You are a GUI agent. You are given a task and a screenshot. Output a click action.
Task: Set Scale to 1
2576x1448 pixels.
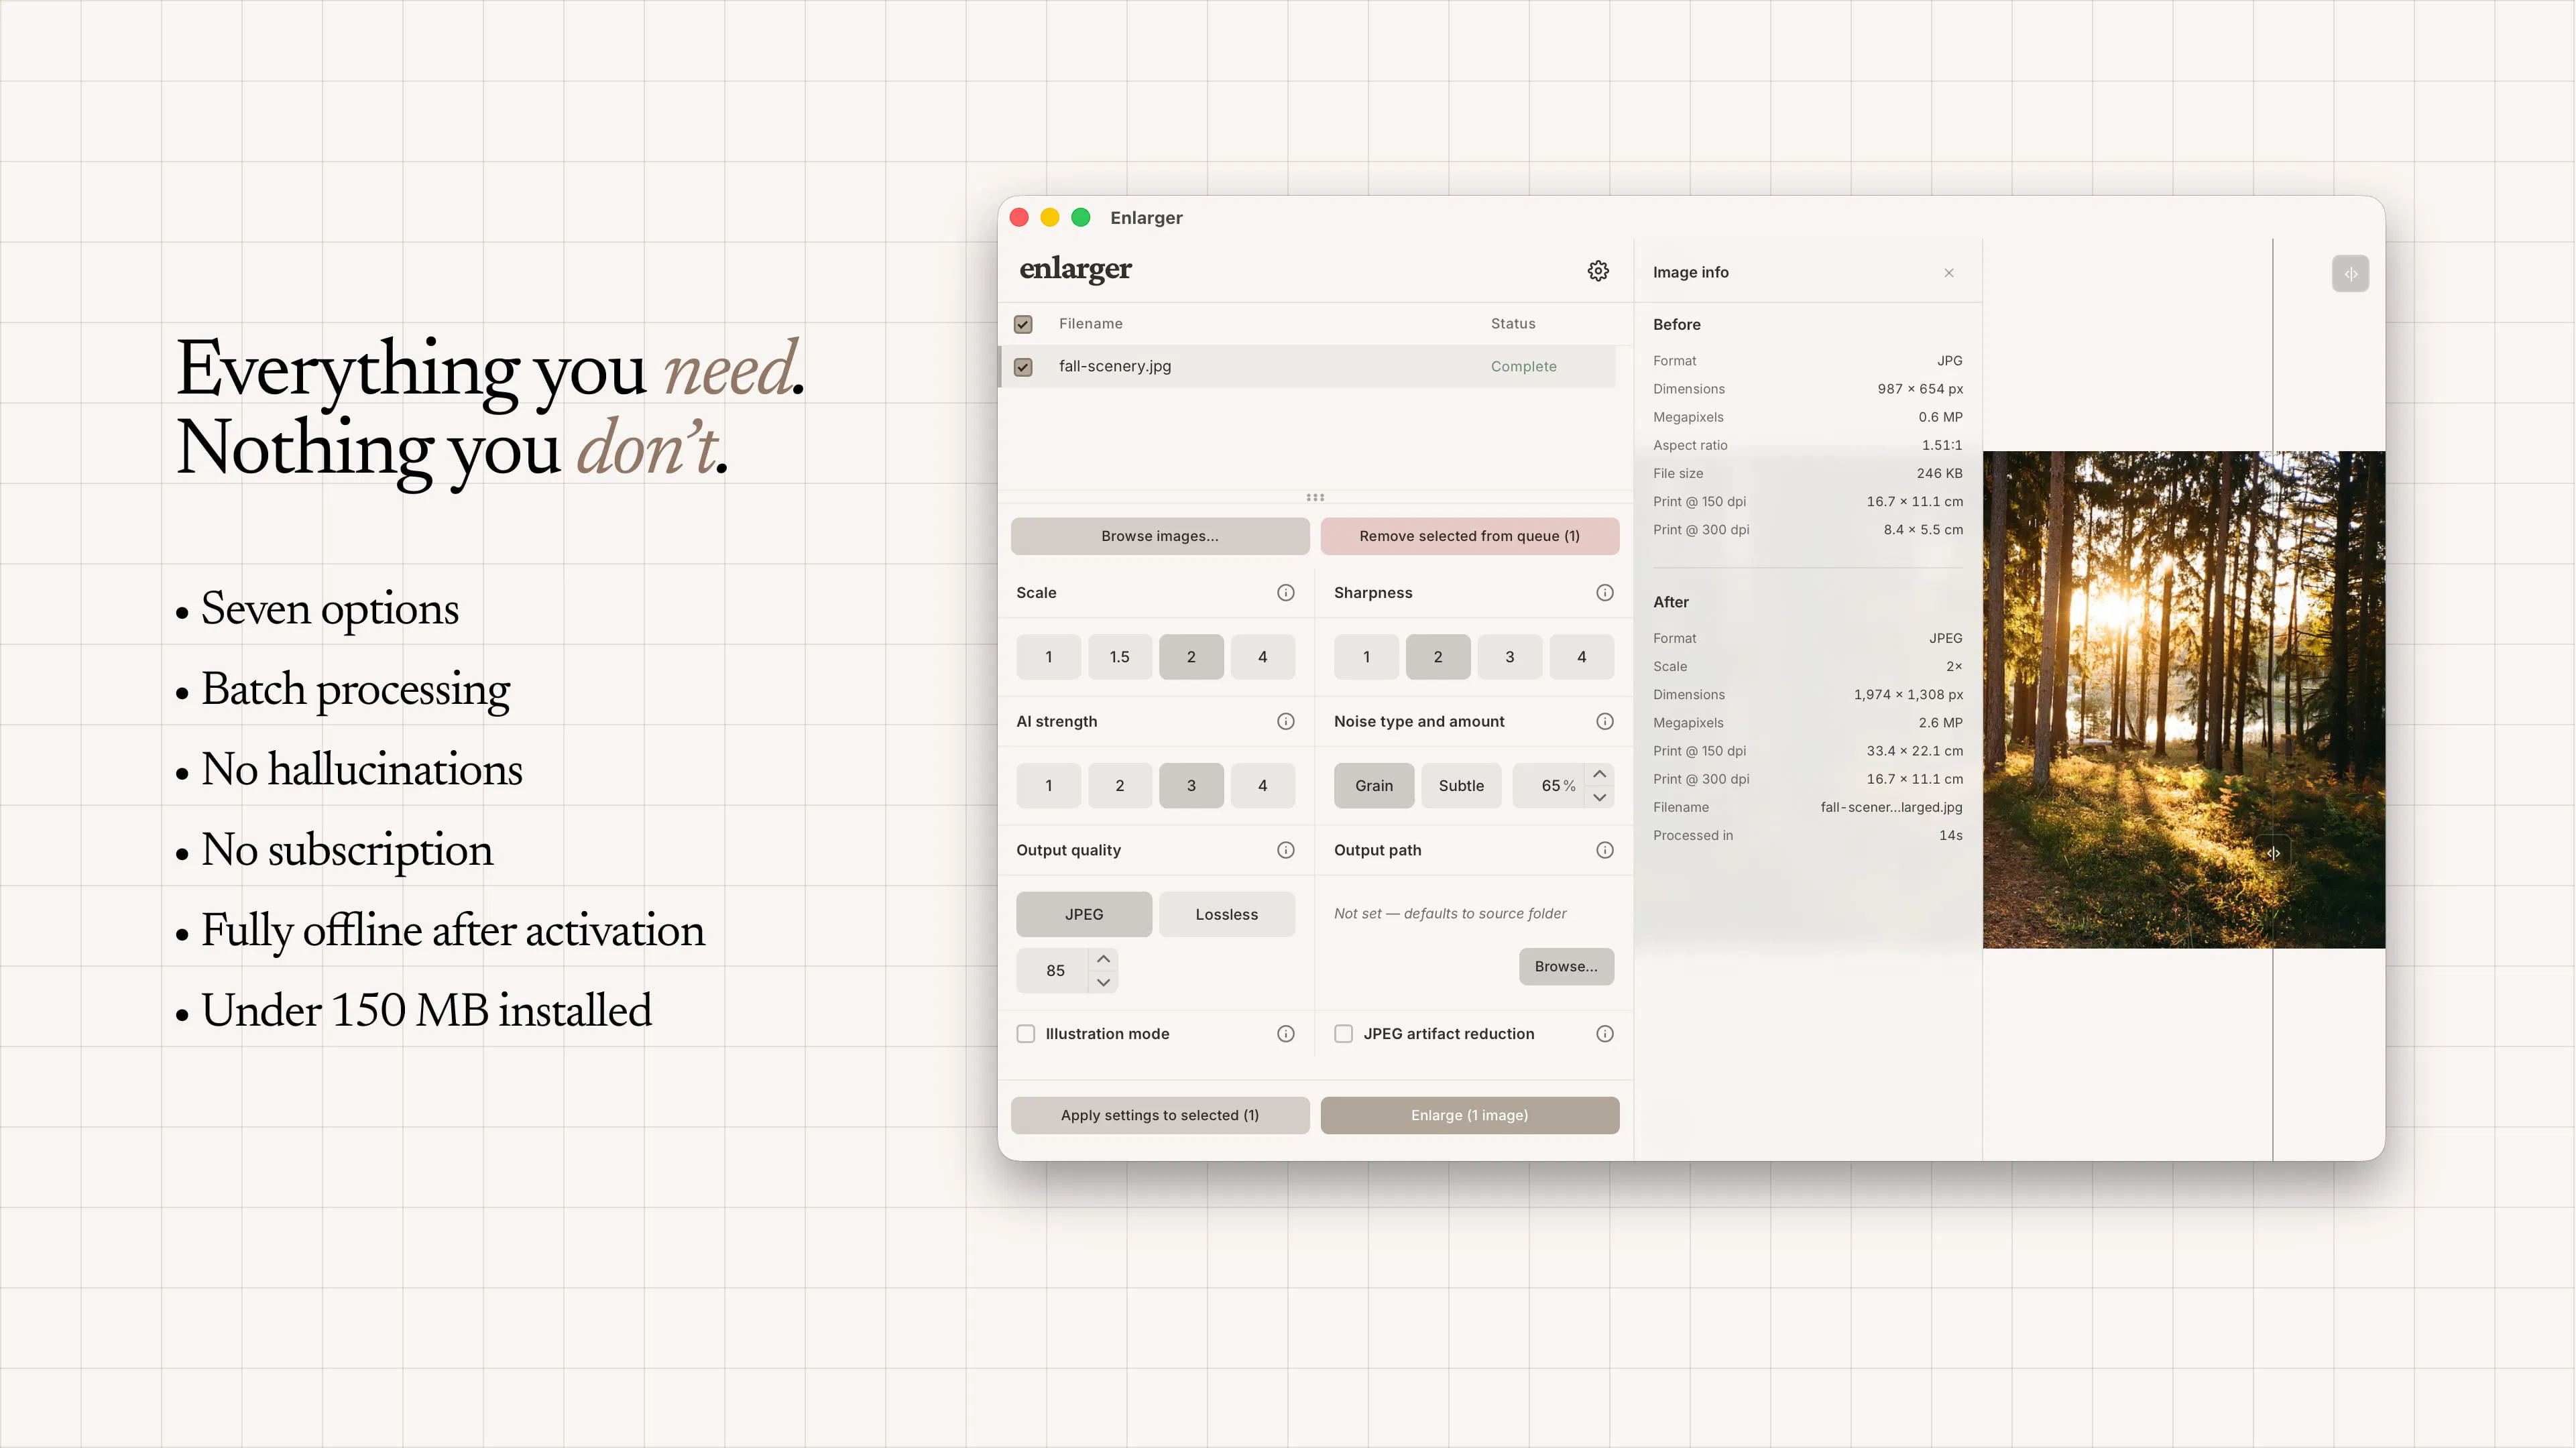click(x=1048, y=657)
